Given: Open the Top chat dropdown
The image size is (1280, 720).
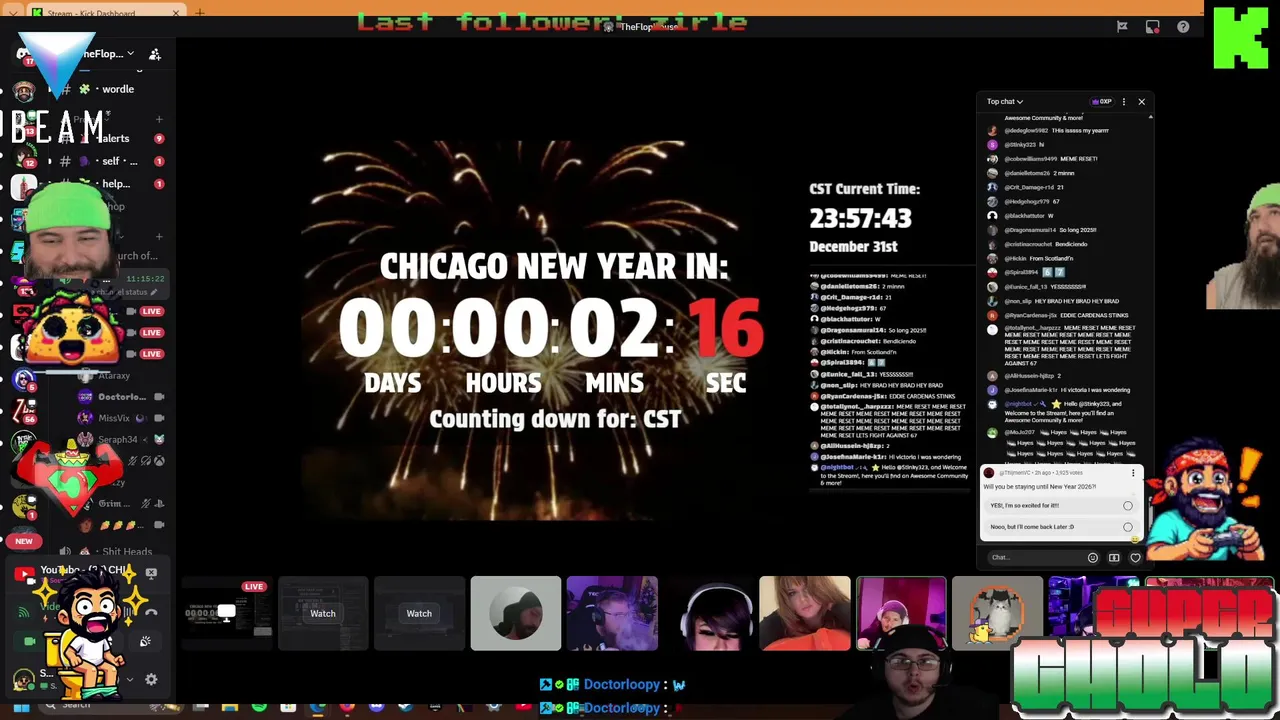Looking at the screenshot, I should pos(1004,101).
